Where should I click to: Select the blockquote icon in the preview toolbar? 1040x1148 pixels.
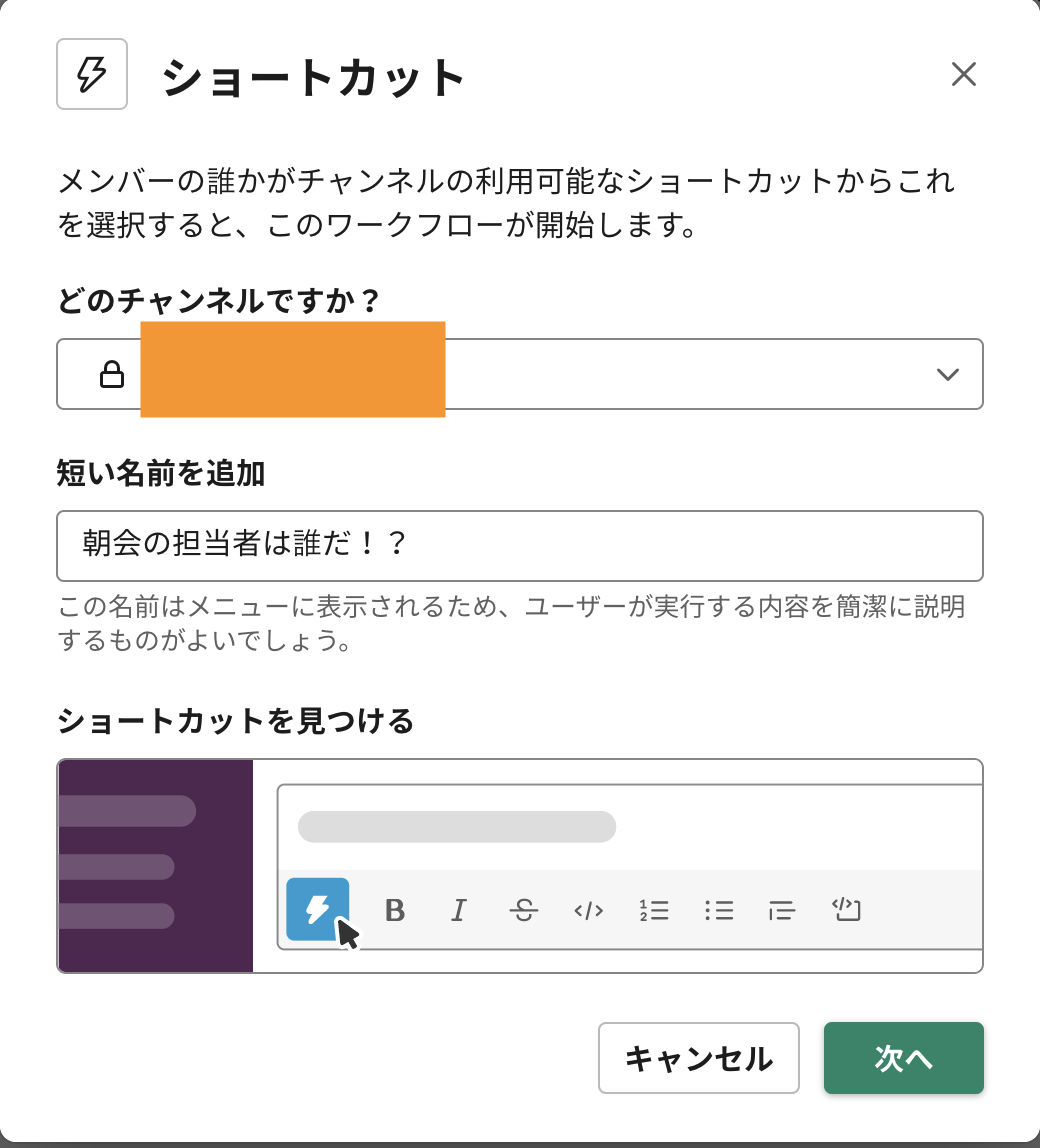click(782, 910)
